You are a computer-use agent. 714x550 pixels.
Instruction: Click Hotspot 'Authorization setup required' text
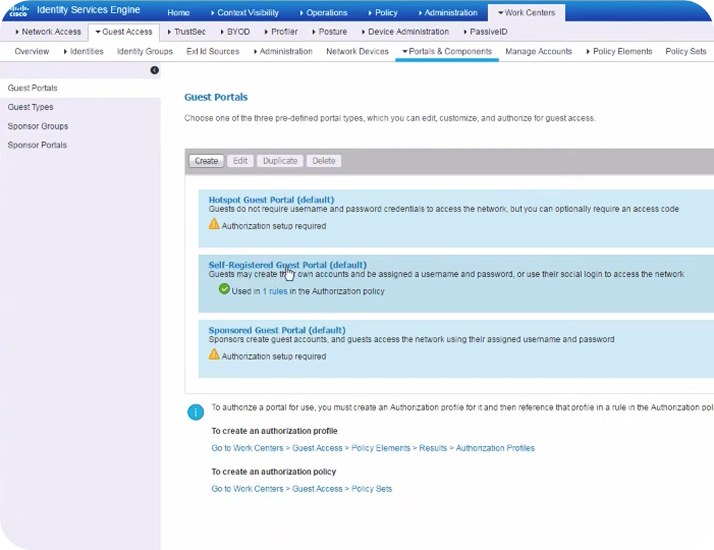(274, 226)
